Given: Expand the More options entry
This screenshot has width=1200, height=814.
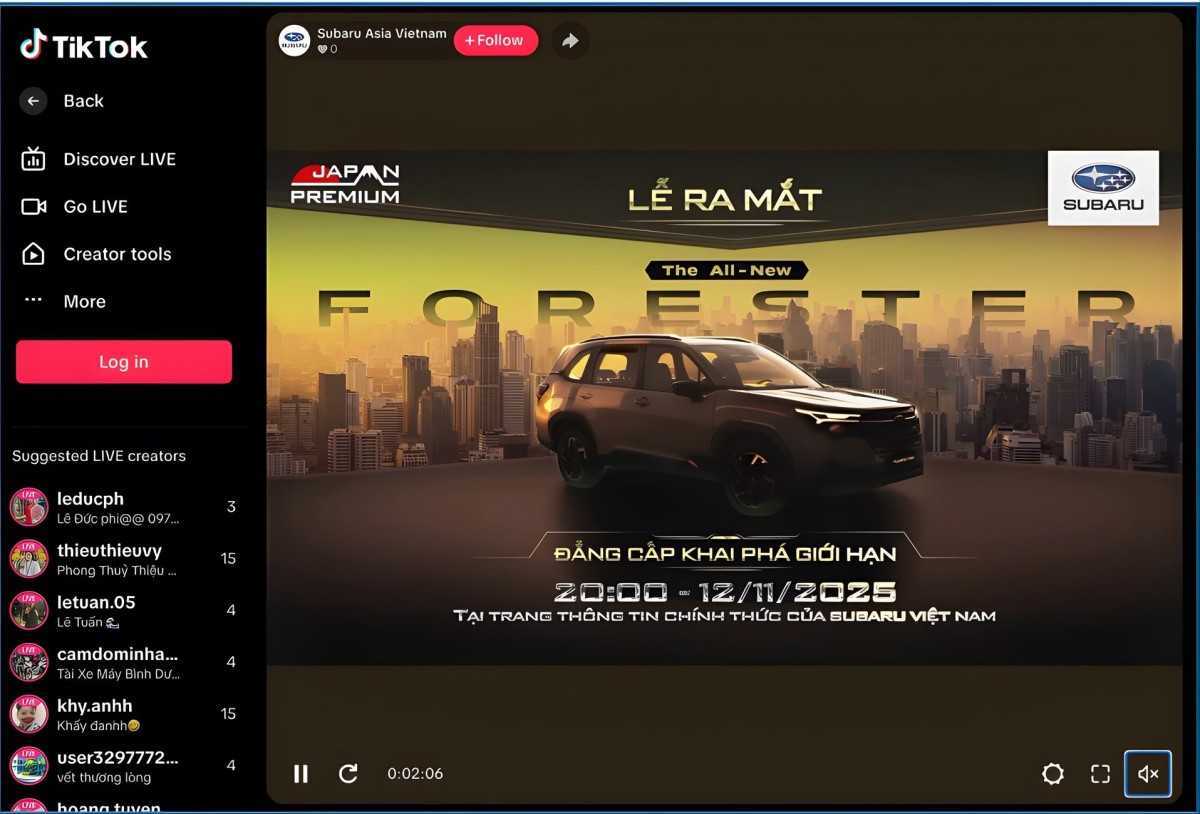Looking at the screenshot, I should pos(85,301).
